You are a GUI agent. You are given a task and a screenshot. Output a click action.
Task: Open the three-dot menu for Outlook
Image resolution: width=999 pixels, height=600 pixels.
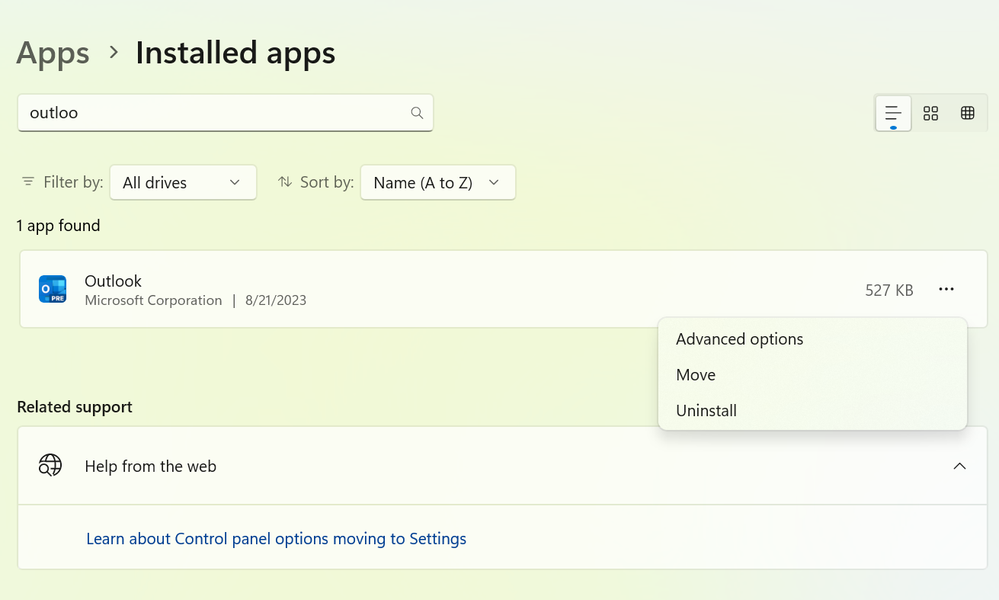(x=946, y=289)
